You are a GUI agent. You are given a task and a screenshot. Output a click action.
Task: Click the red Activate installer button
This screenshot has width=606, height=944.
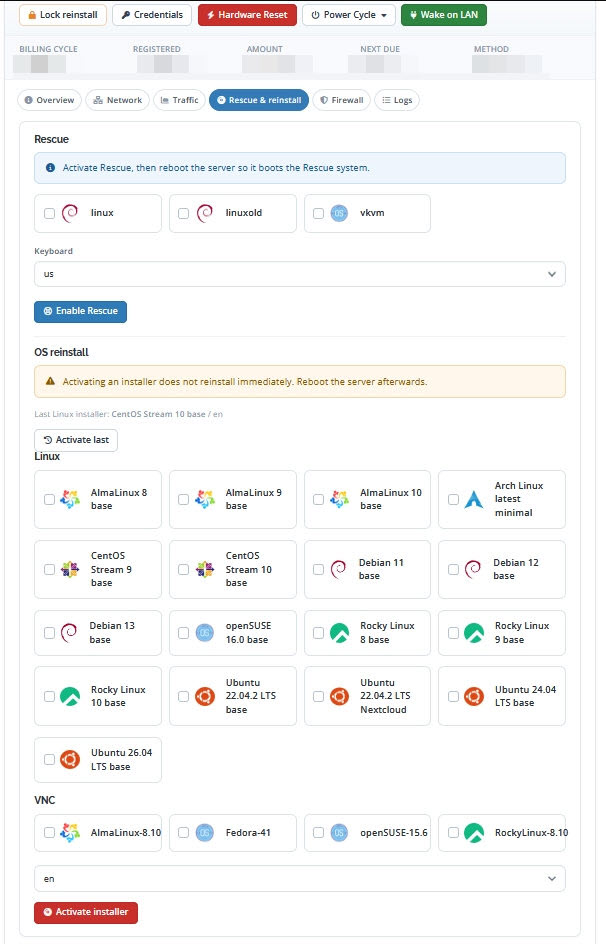86,912
